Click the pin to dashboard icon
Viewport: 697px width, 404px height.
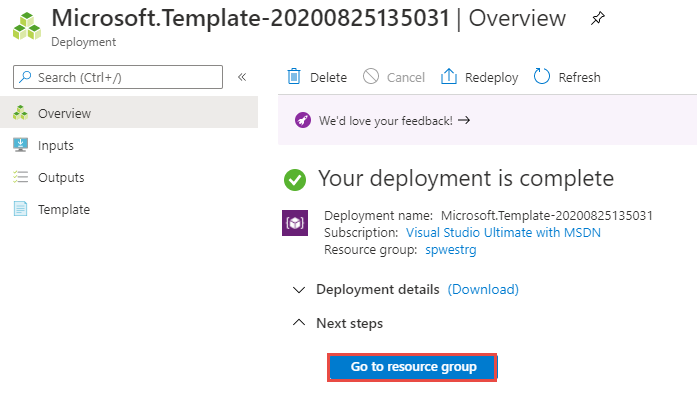point(598,19)
